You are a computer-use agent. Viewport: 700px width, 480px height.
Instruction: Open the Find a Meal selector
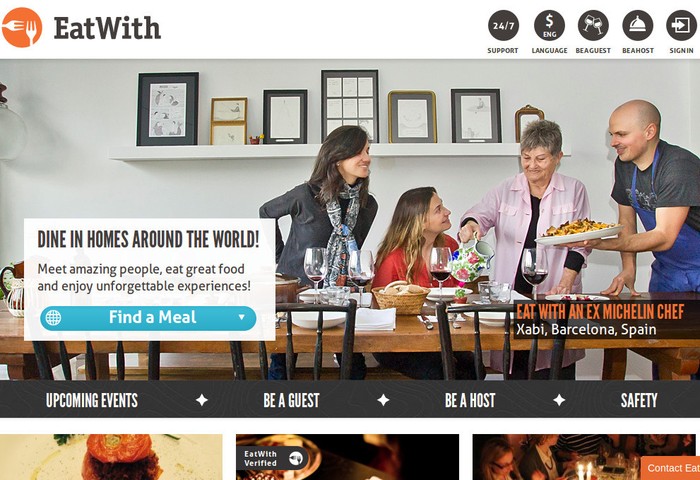tap(148, 318)
